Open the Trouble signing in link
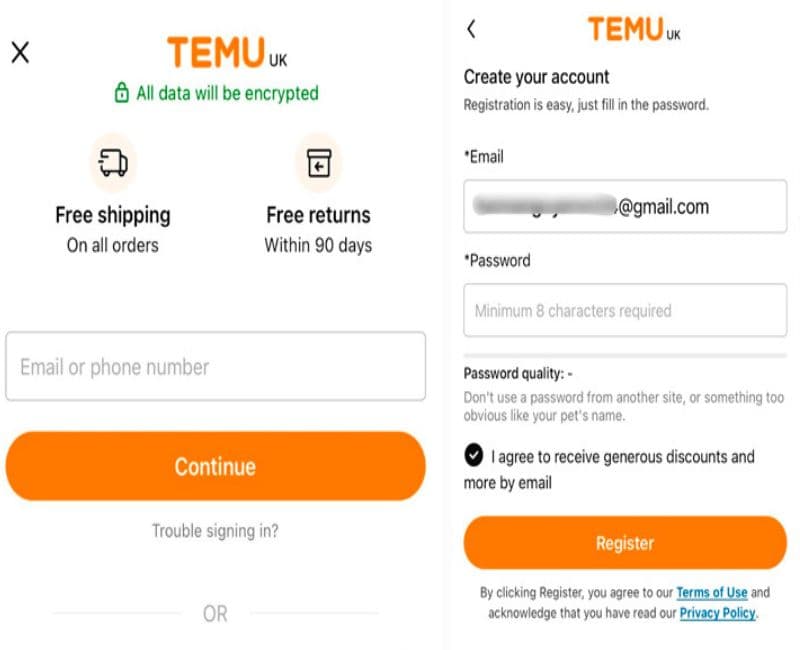Screen dimensions: 800x650 [215, 530]
